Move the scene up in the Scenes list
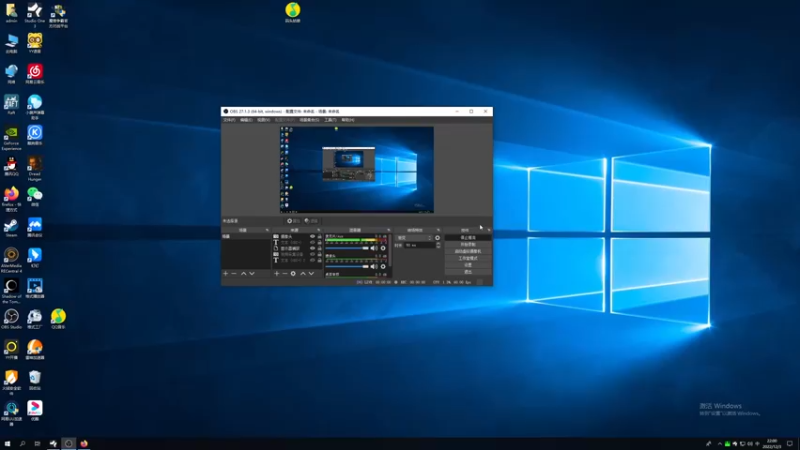Viewport: 800px width, 450px height. coord(243,273)
